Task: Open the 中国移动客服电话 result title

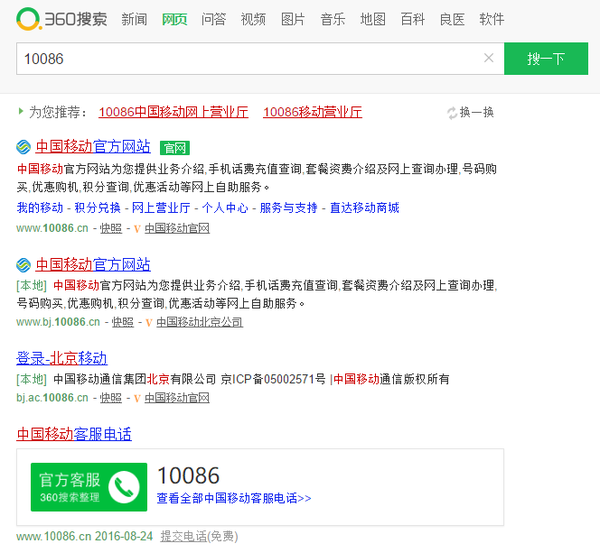Action: (x=74, y=434)
